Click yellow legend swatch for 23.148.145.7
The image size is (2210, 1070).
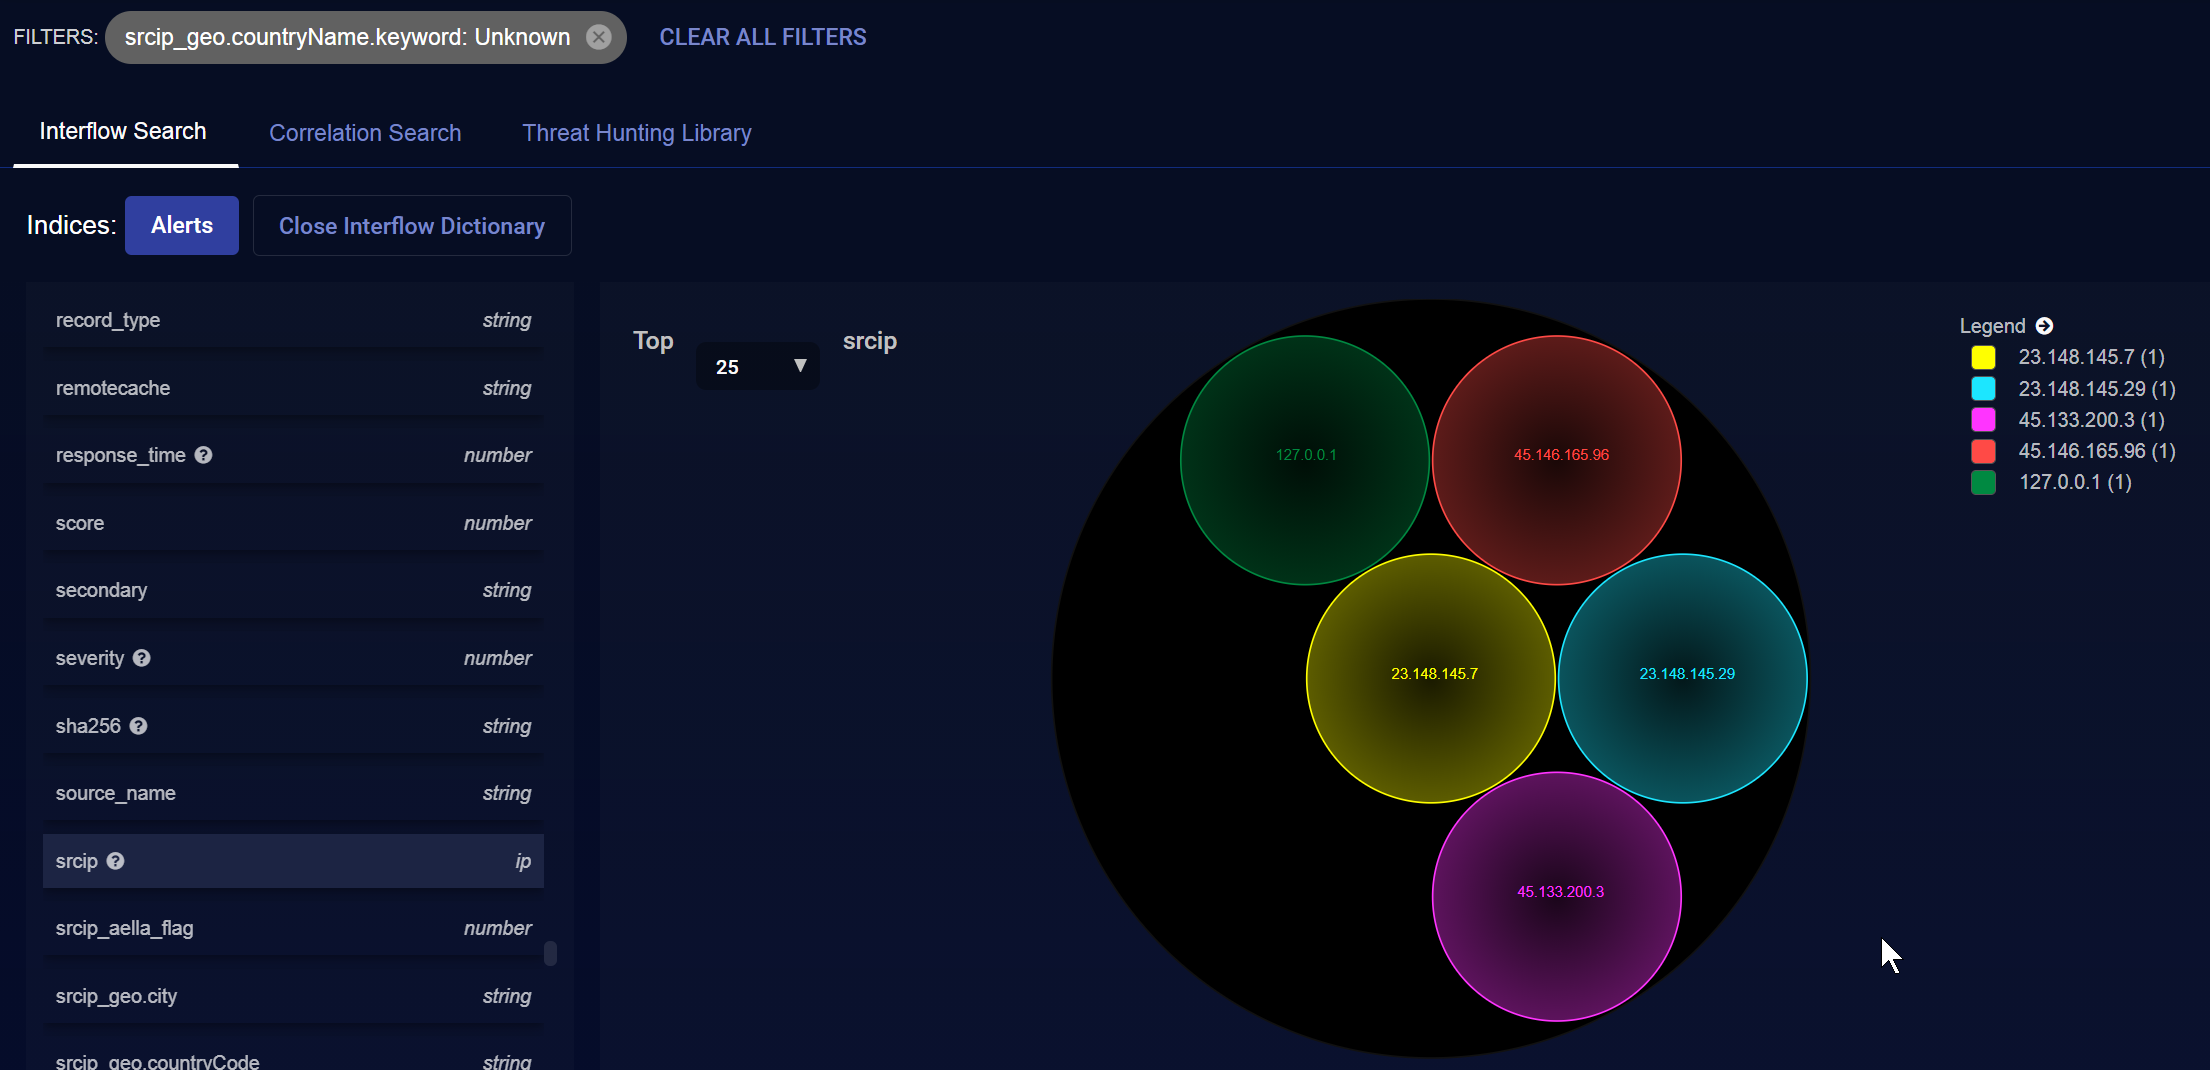(x=1983, y=358)
